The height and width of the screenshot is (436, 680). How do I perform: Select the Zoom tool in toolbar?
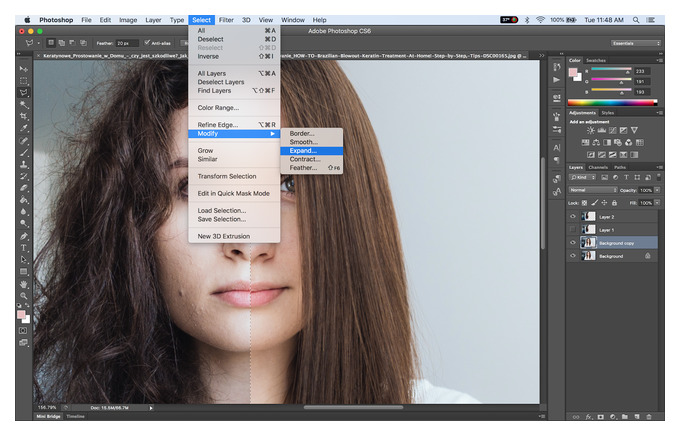coord(24,296)
